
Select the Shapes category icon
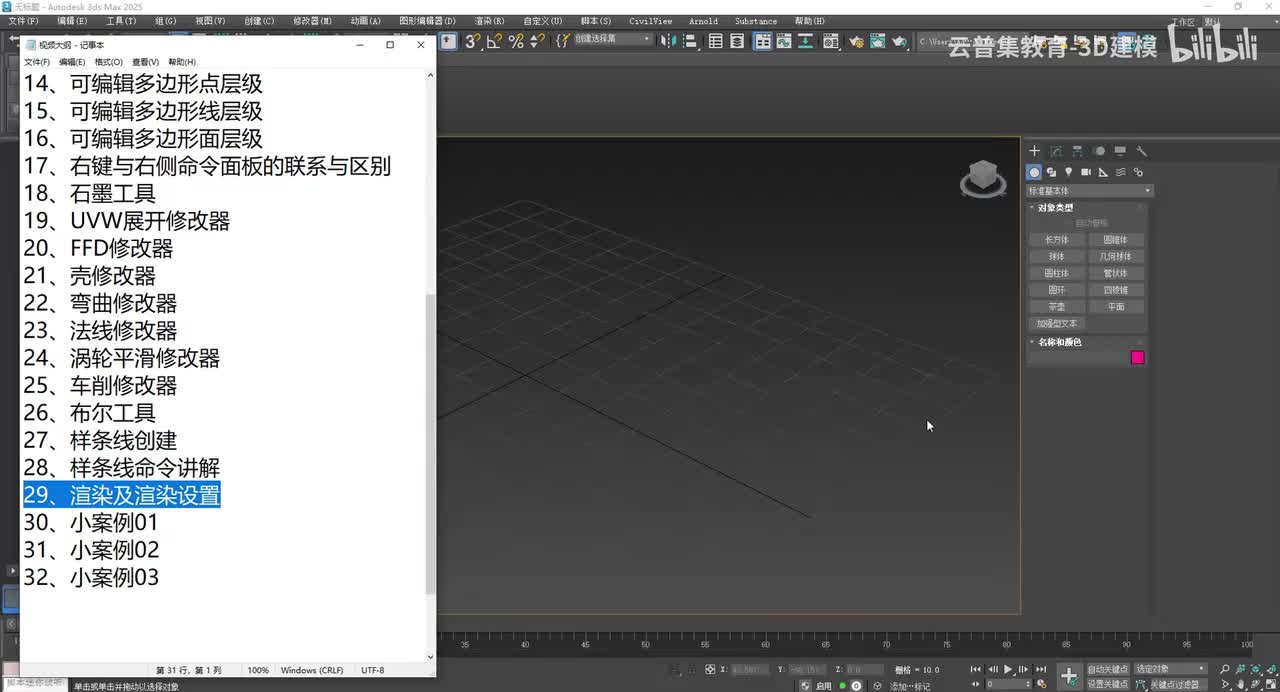1051,172
